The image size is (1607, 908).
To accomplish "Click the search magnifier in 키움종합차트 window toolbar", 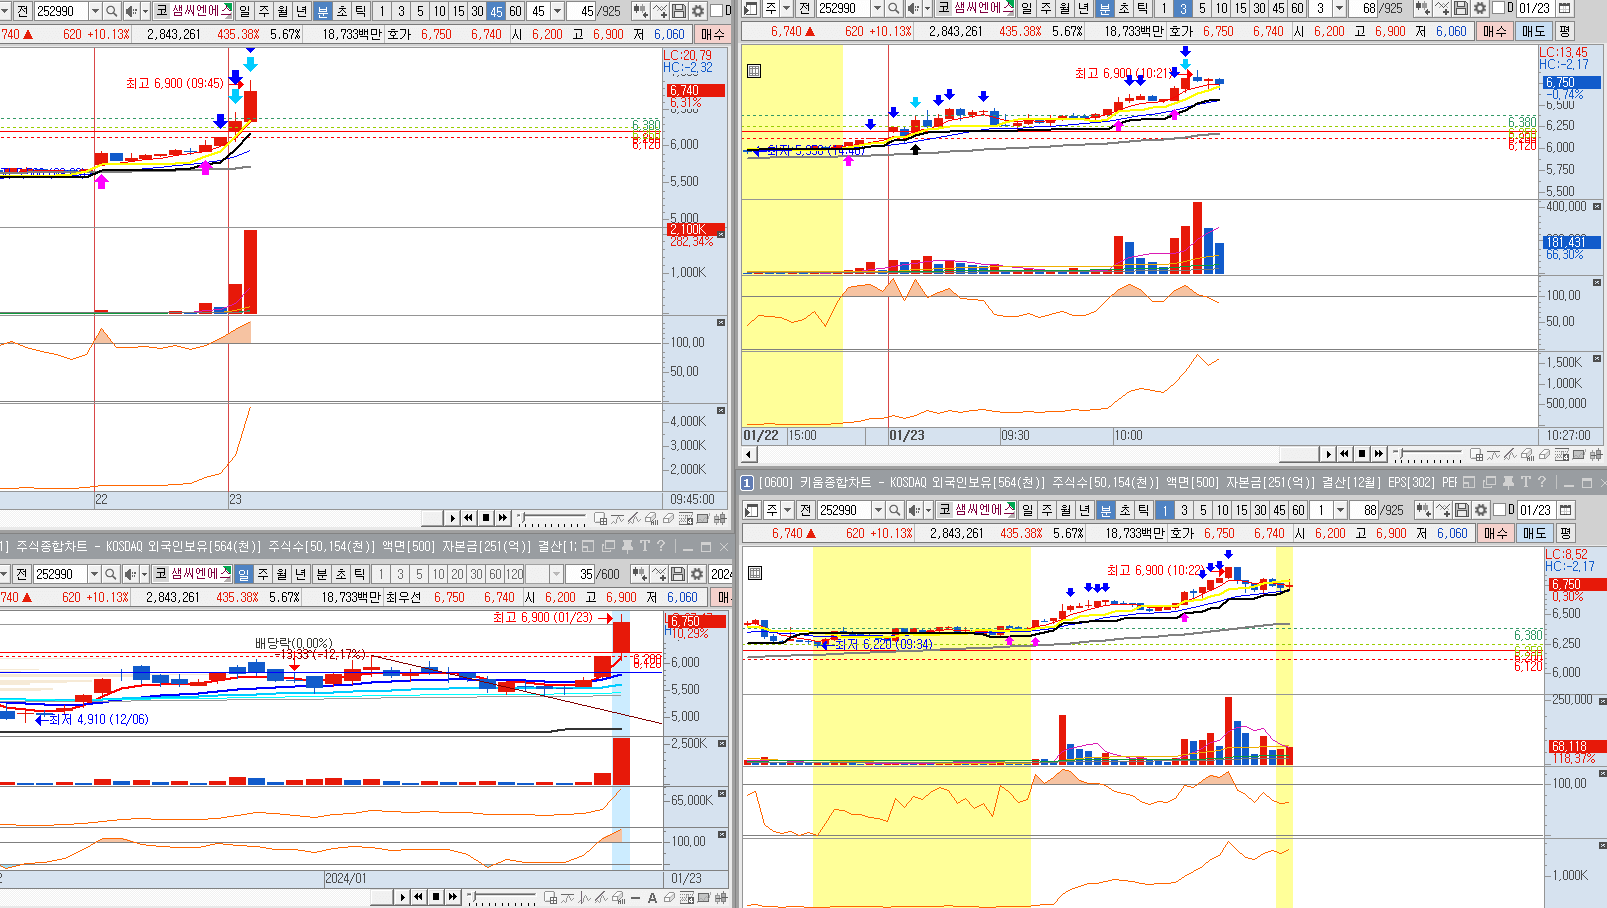I will [895, 510].
